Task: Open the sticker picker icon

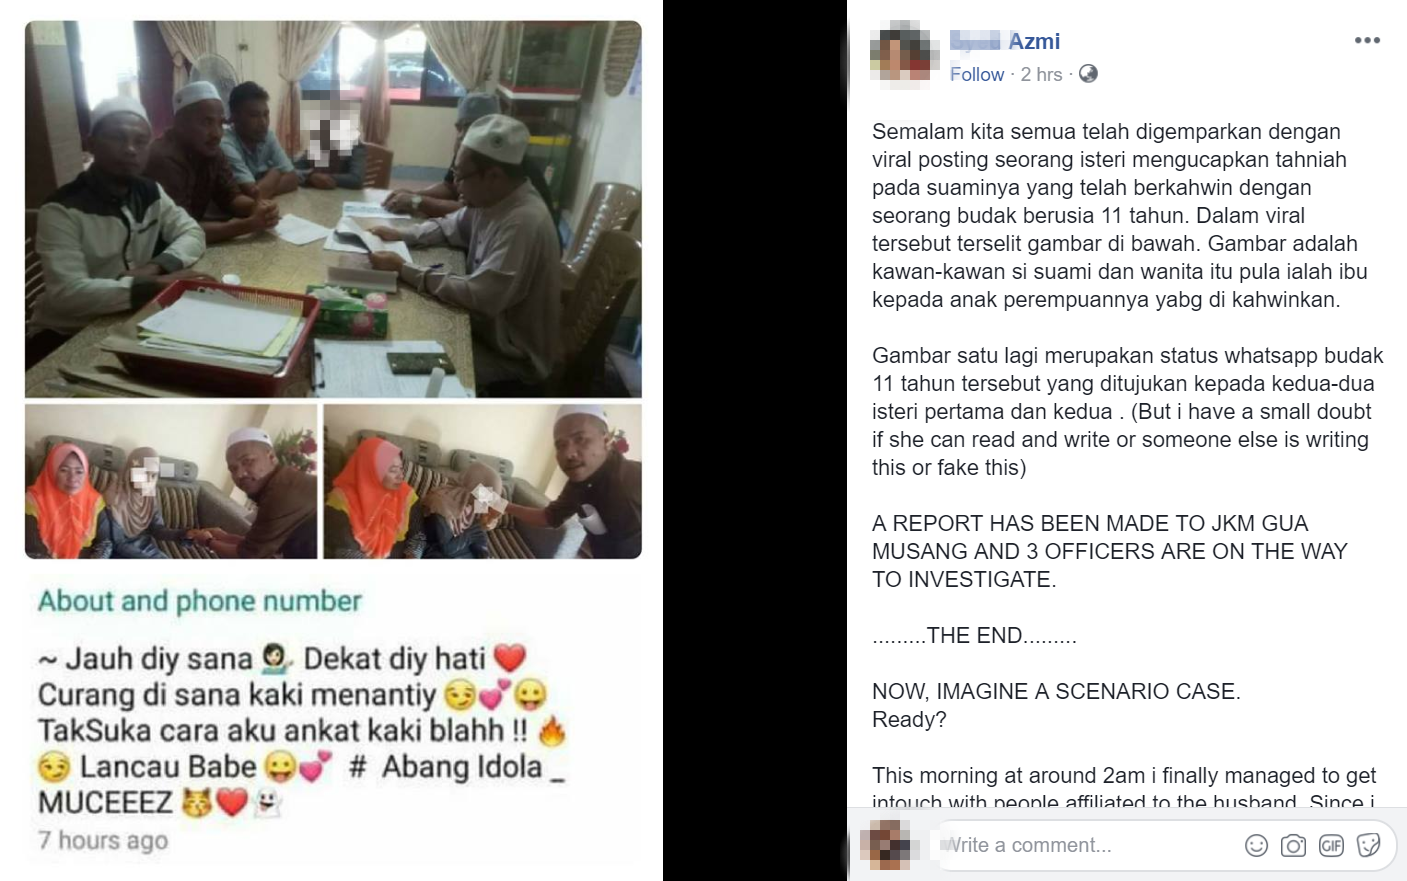Action: [1369, 846]
